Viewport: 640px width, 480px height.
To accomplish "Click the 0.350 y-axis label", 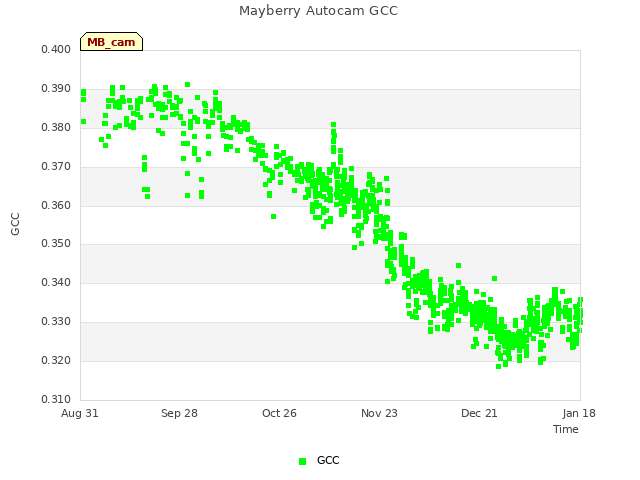I will click(x=56, y=243).
